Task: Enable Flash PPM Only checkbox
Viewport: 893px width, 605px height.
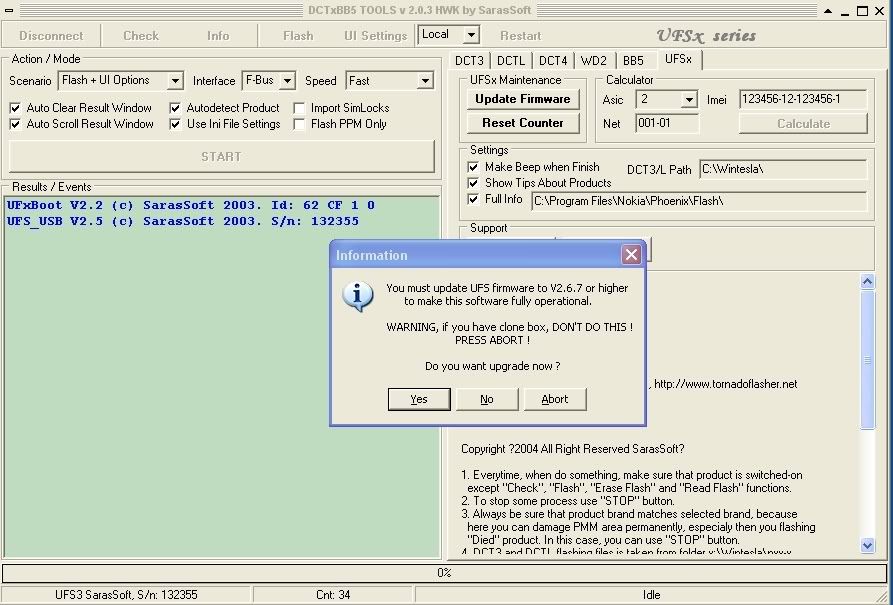Action: [300, 124]
